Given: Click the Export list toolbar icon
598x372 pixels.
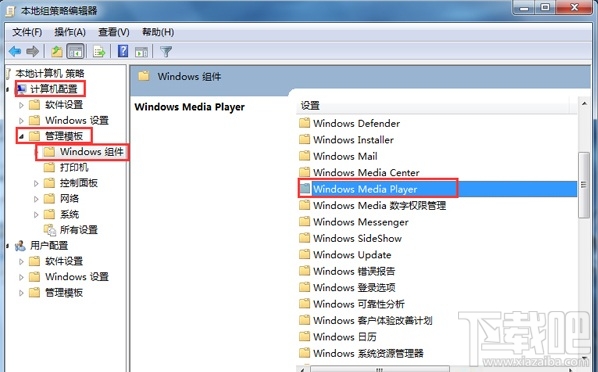Looking at the screenshot, I should 99,51.
